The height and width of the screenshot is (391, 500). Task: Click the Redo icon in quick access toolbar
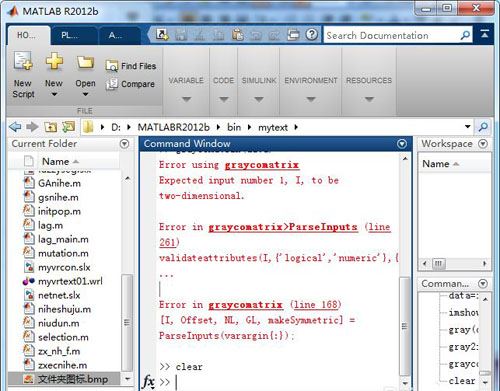pyautogui.click(x=275, y=35)
